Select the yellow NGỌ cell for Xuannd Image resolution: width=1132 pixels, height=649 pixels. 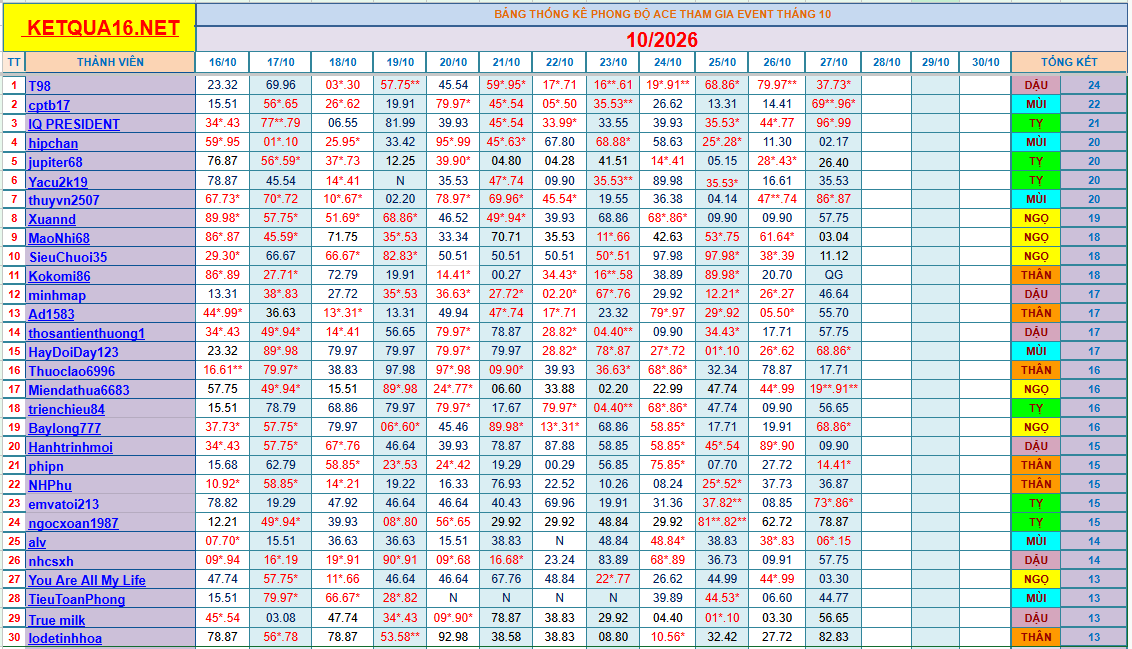click(x=1036, y=218)
